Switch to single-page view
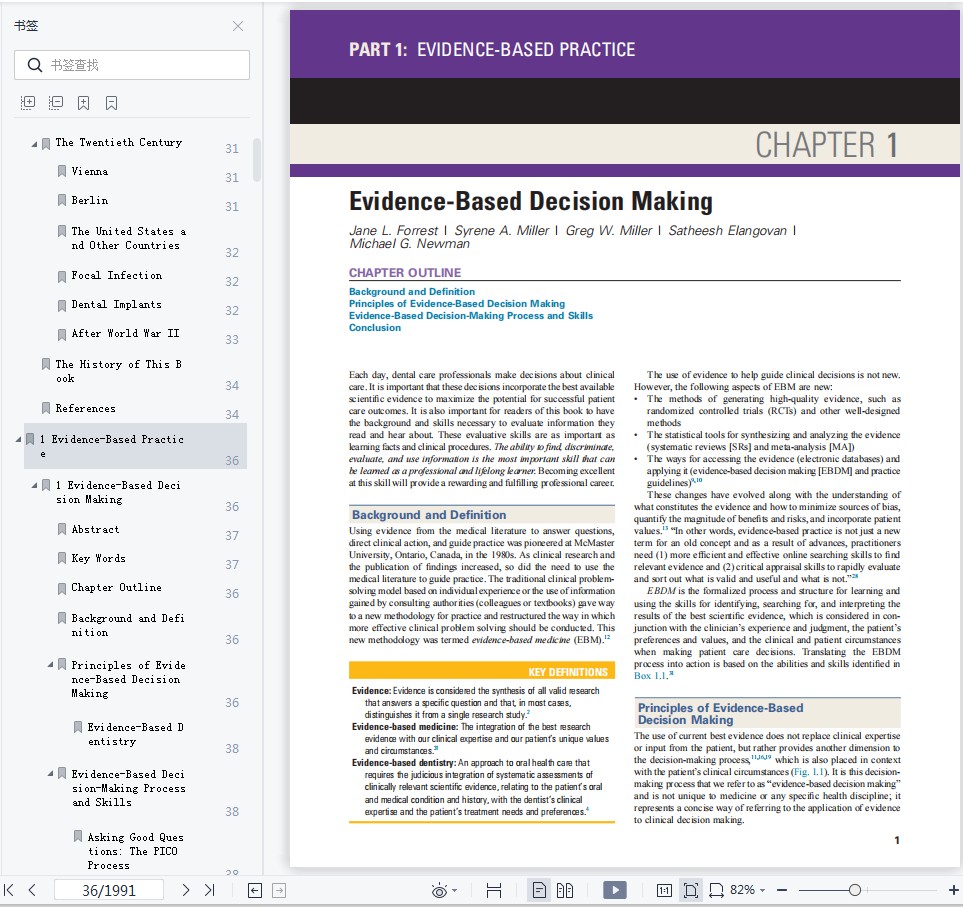 [539, 890]
